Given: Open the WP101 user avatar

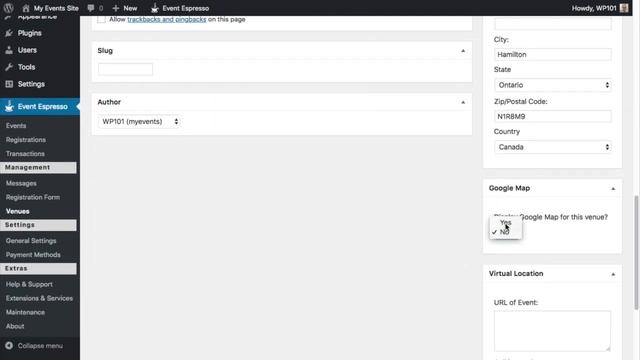Looking at the screenshot, I should [x=624, y=8].
